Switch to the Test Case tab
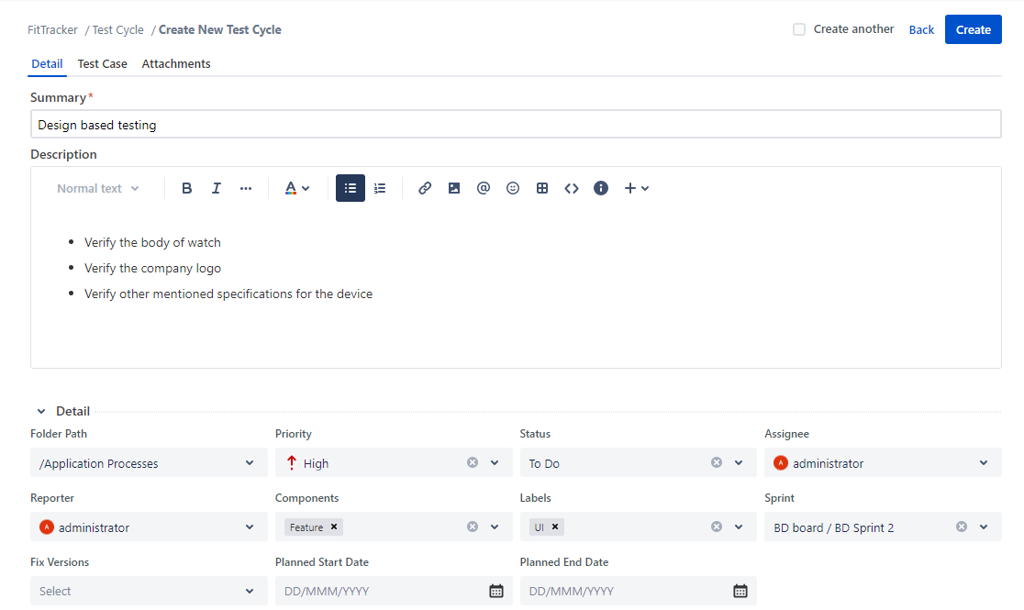Screen dimensions: 1024x610 (102, 63)
